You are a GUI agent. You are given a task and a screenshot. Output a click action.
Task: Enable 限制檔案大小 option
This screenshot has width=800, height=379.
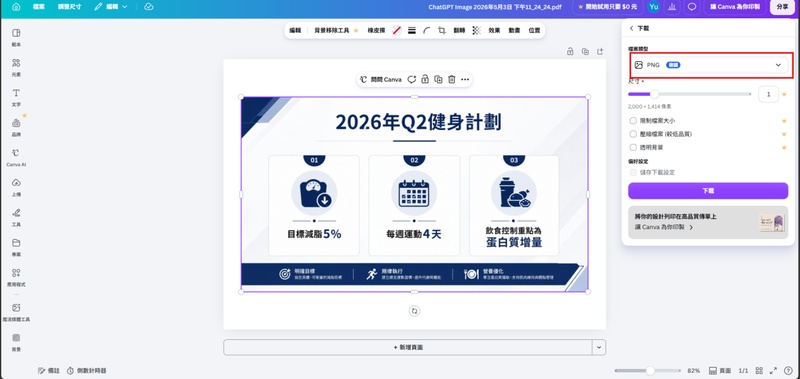(x=633, y=121)
